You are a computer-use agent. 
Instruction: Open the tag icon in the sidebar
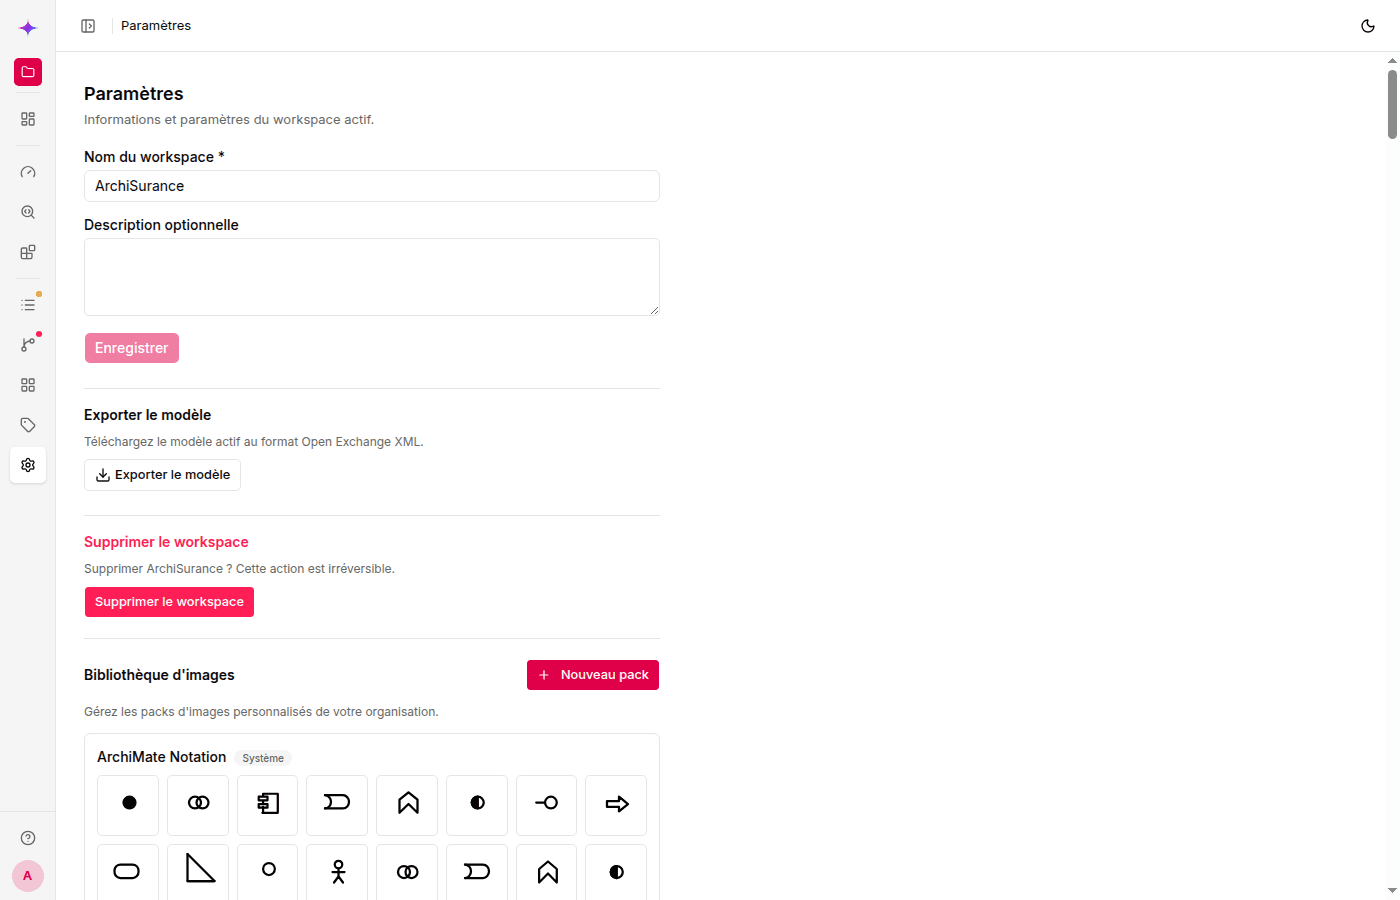coord(28,425)
